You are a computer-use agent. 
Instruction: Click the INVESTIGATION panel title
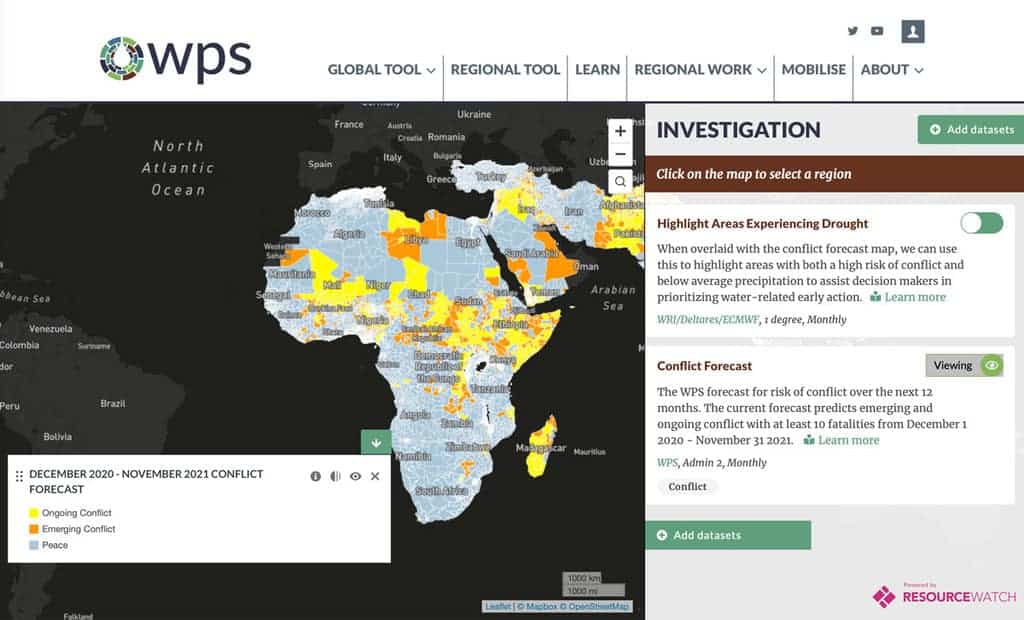tap(739, 129)
